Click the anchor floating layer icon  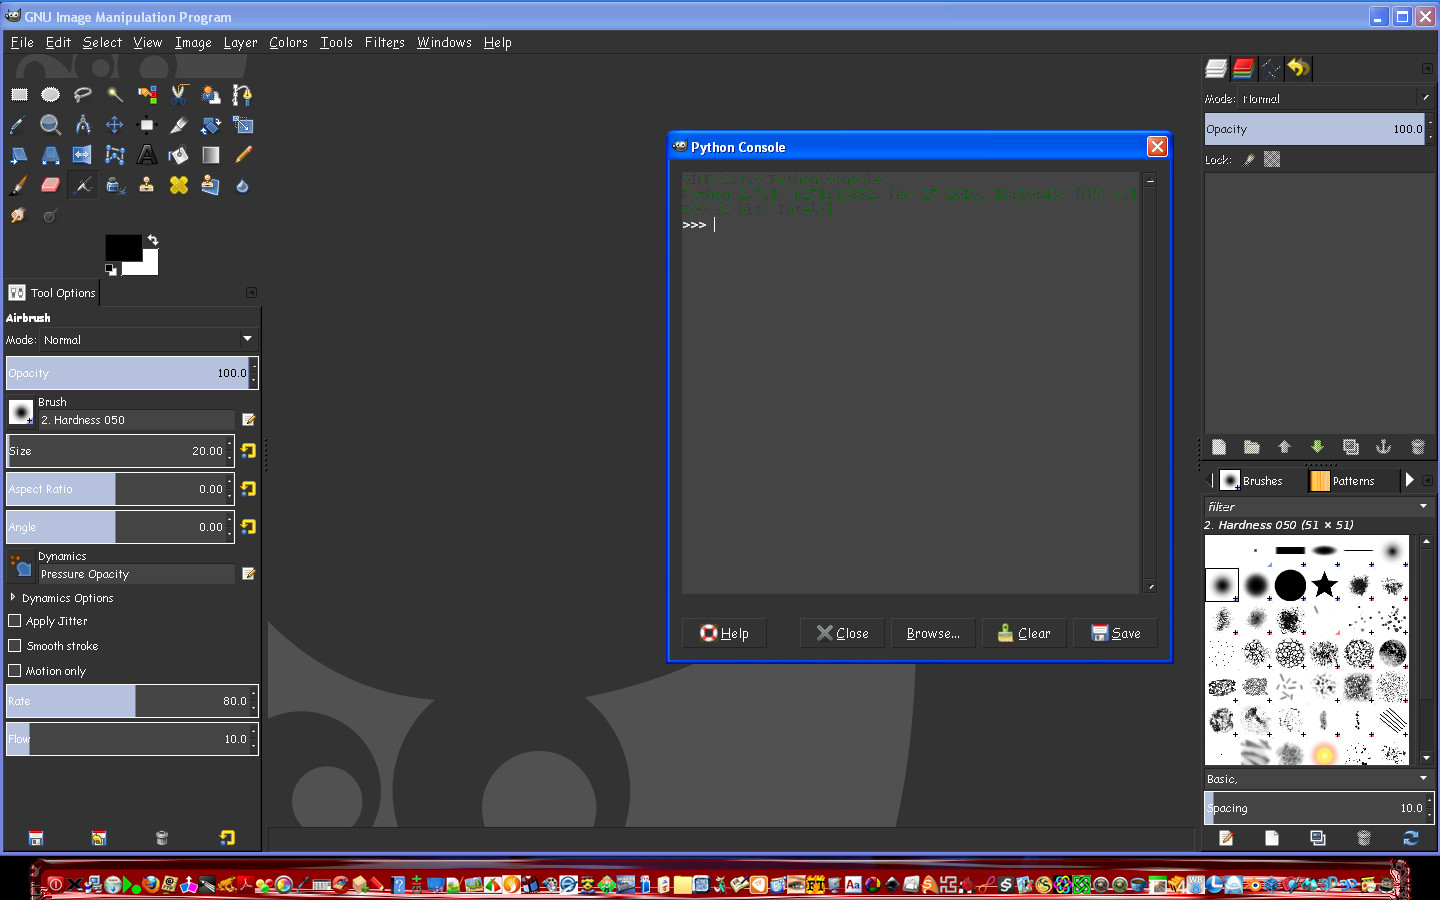(x=1384, y=447)
